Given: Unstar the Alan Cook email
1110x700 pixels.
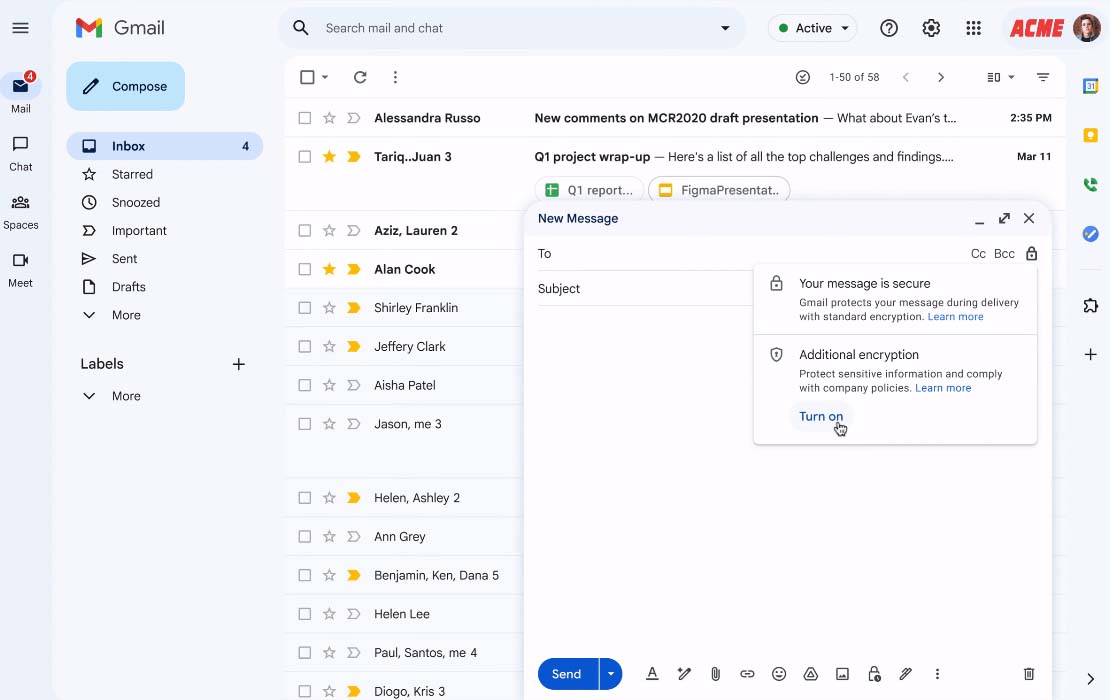Looking at the screenshot, I should pyautogui.click(x=329, y=269).
